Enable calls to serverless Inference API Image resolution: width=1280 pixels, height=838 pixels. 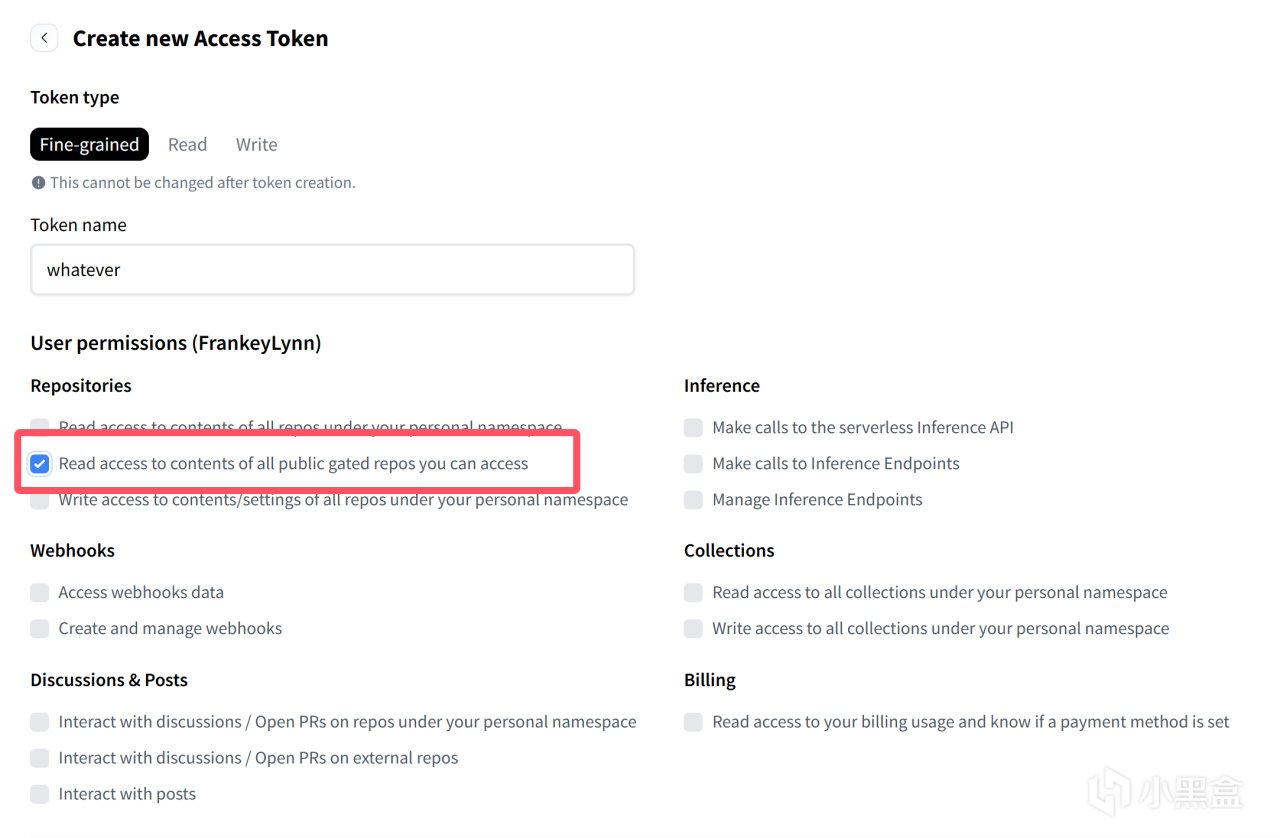pyautogui.click(x=693, y=428)
